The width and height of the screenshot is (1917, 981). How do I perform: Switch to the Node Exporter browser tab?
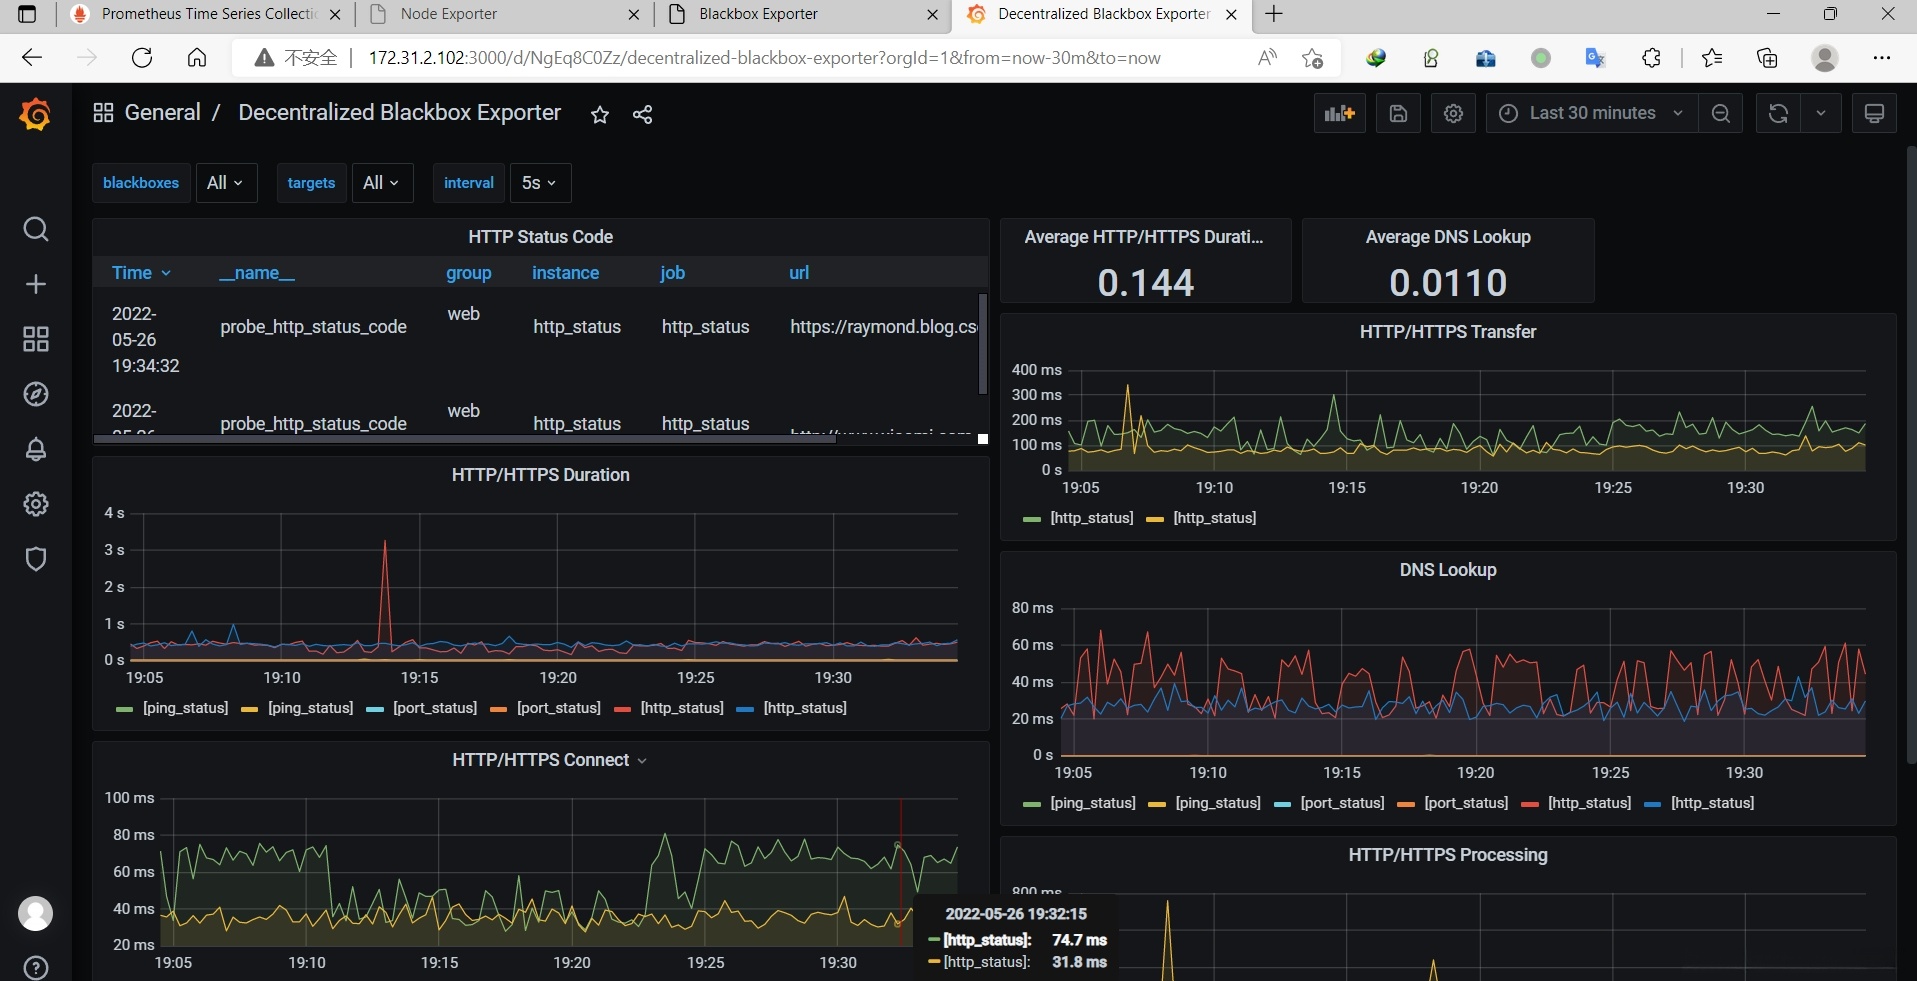pyautogui.click(x=448, y=14)
